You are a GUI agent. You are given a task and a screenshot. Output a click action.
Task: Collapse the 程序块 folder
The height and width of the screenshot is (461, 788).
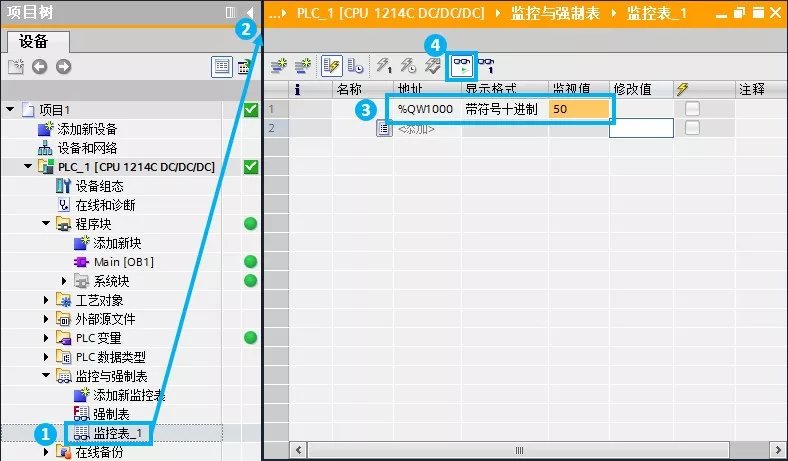pos(46,224)
